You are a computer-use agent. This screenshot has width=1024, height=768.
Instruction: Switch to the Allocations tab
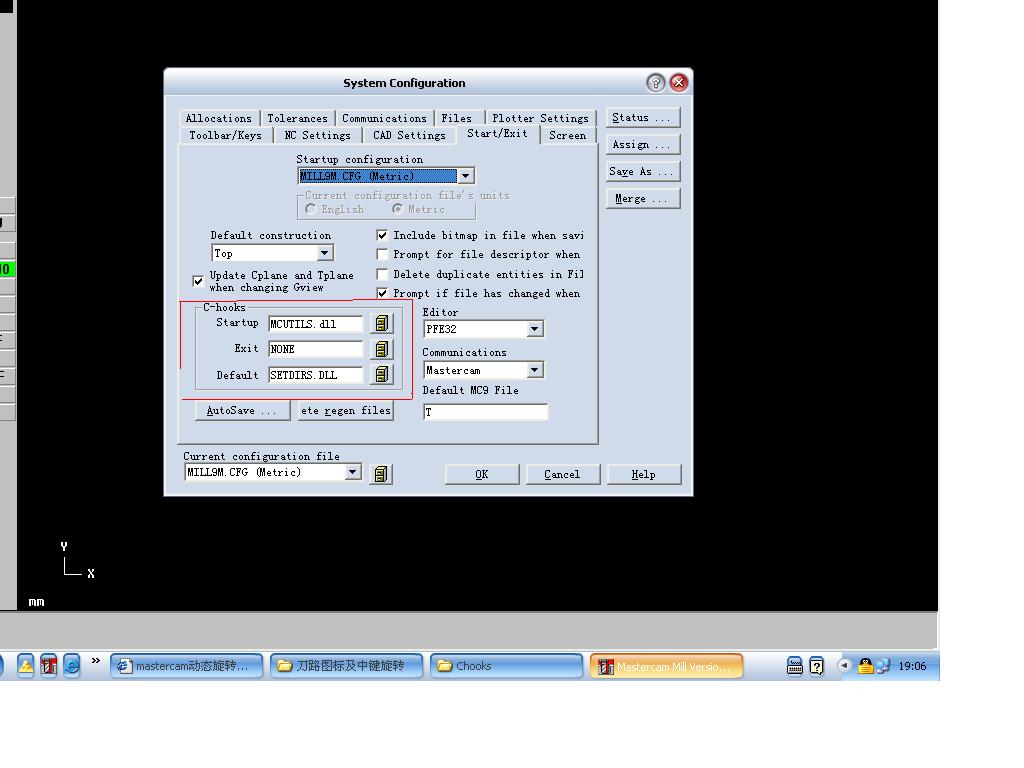tap(219, 118)
